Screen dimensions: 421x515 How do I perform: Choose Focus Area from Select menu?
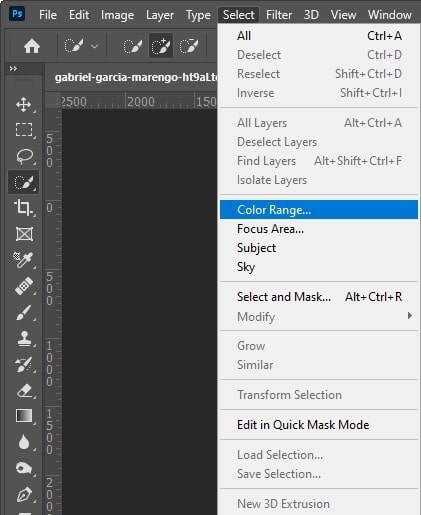(319, 229)
